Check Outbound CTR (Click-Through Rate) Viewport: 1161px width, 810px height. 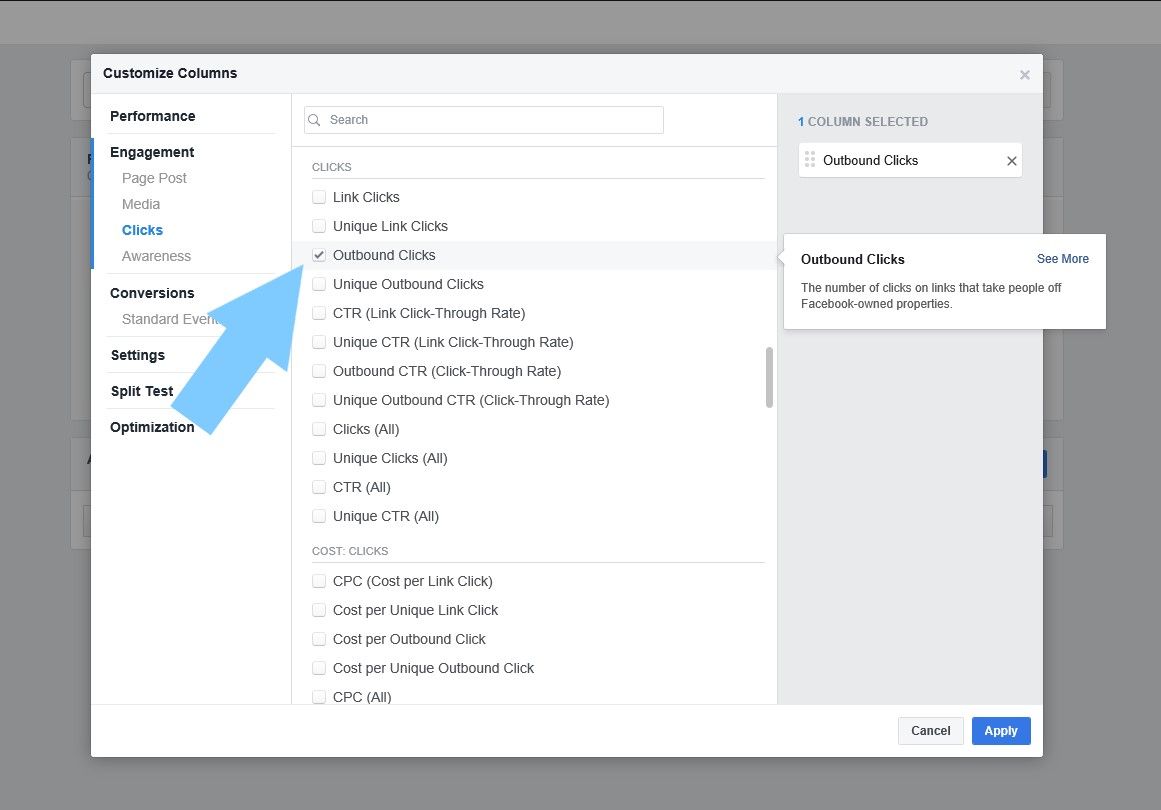[x=319, y=371]
